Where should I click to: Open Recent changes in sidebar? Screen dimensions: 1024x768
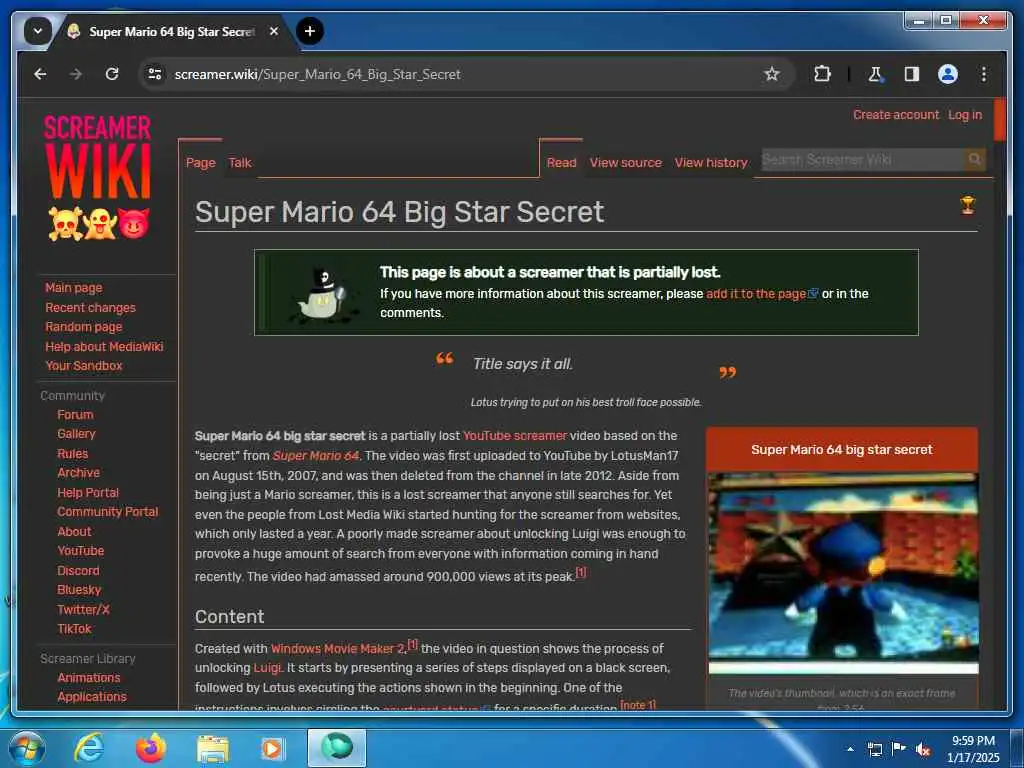tap(90, 308)
